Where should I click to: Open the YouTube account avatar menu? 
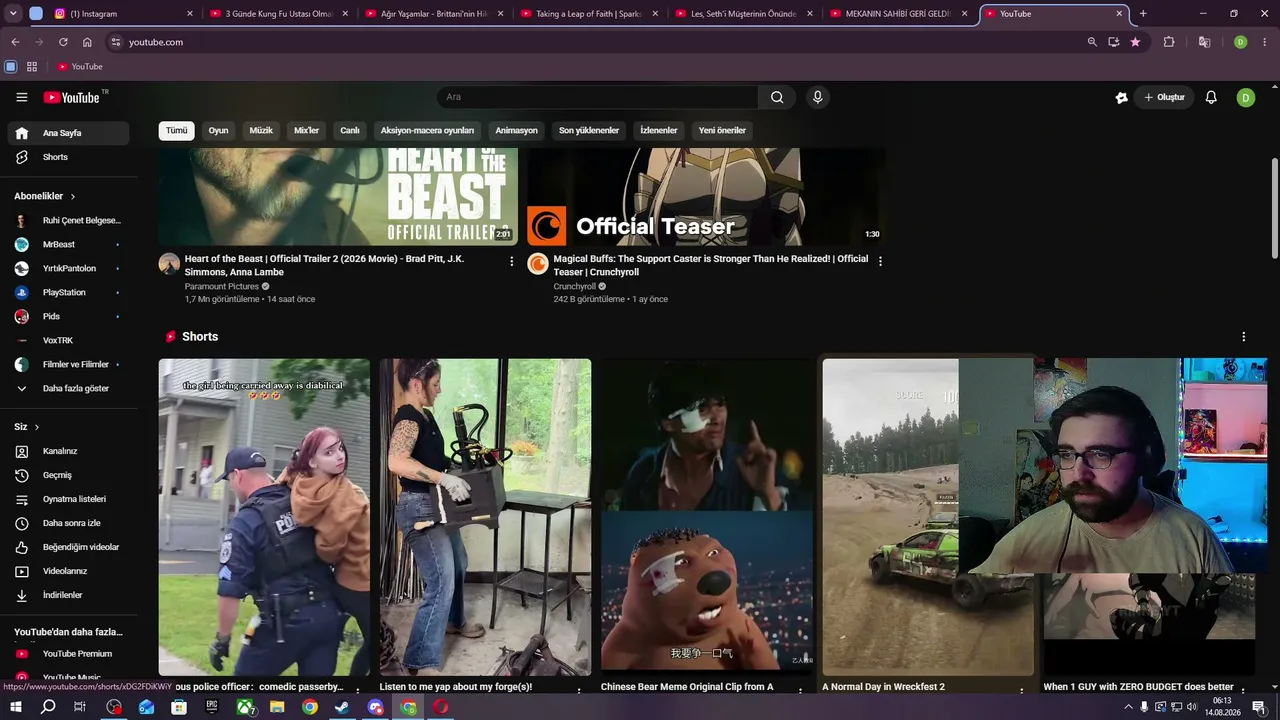click(1246, 97)
